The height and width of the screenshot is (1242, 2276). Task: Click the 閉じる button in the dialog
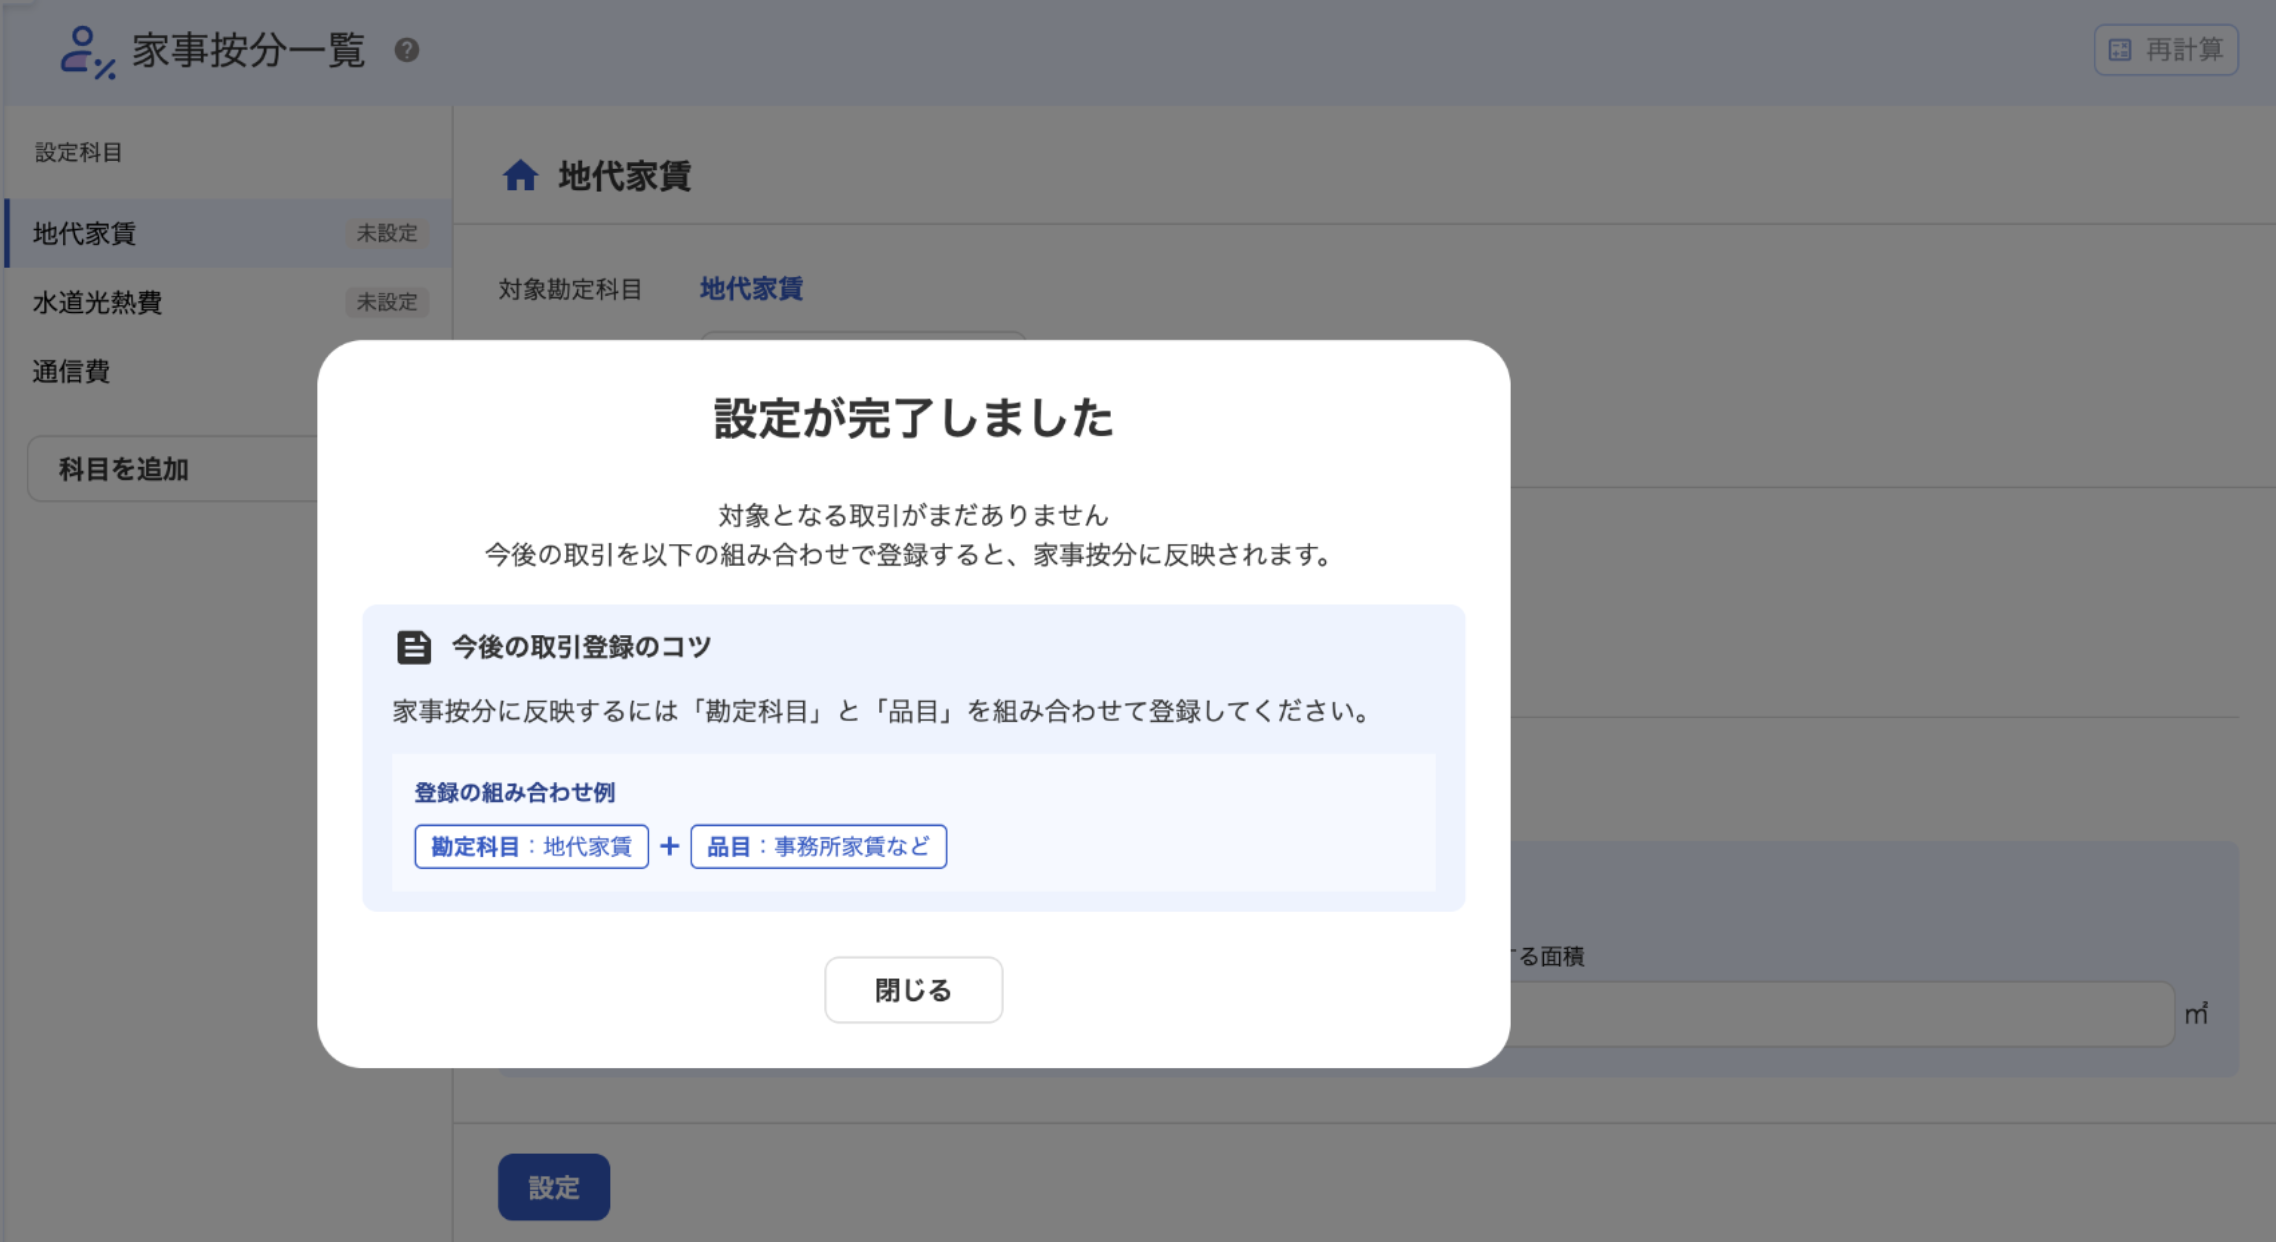tap(913, 990)
